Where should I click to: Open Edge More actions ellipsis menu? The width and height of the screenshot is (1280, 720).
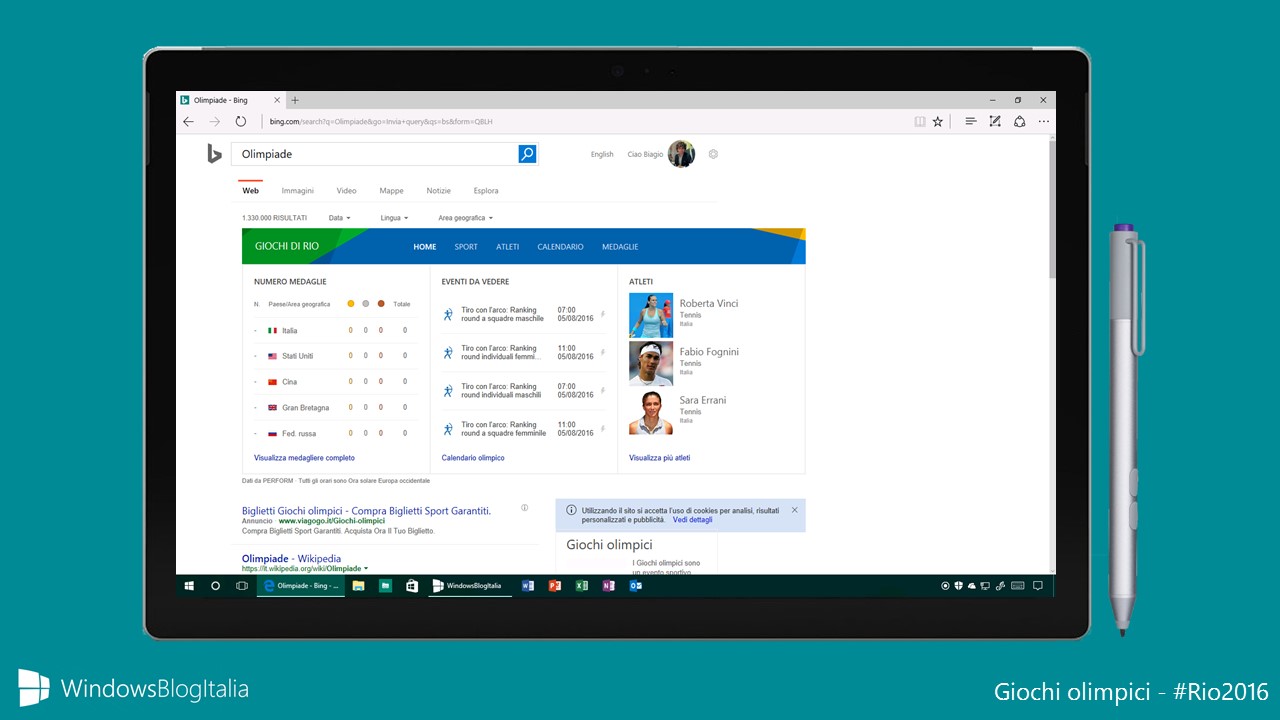tap(1044, 121)
